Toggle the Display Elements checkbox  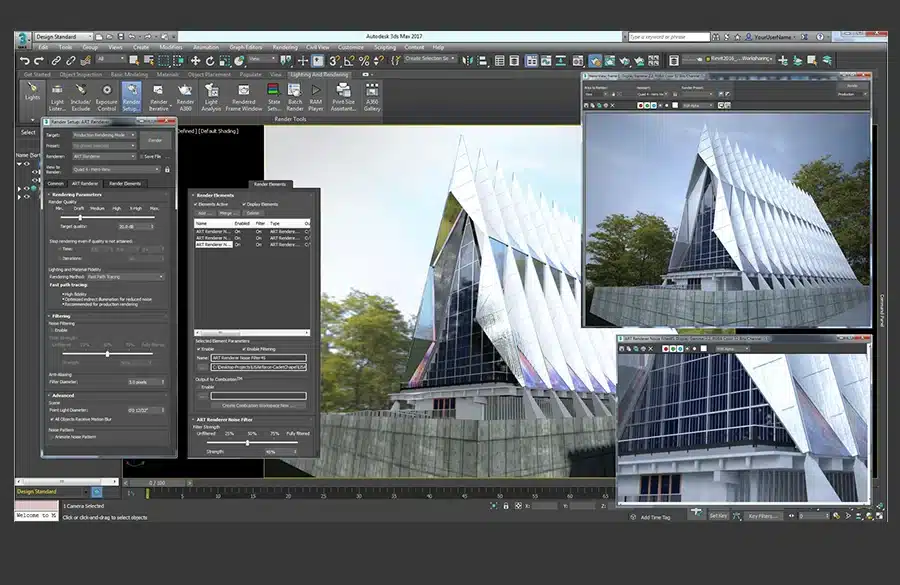(x=245, y=204)
